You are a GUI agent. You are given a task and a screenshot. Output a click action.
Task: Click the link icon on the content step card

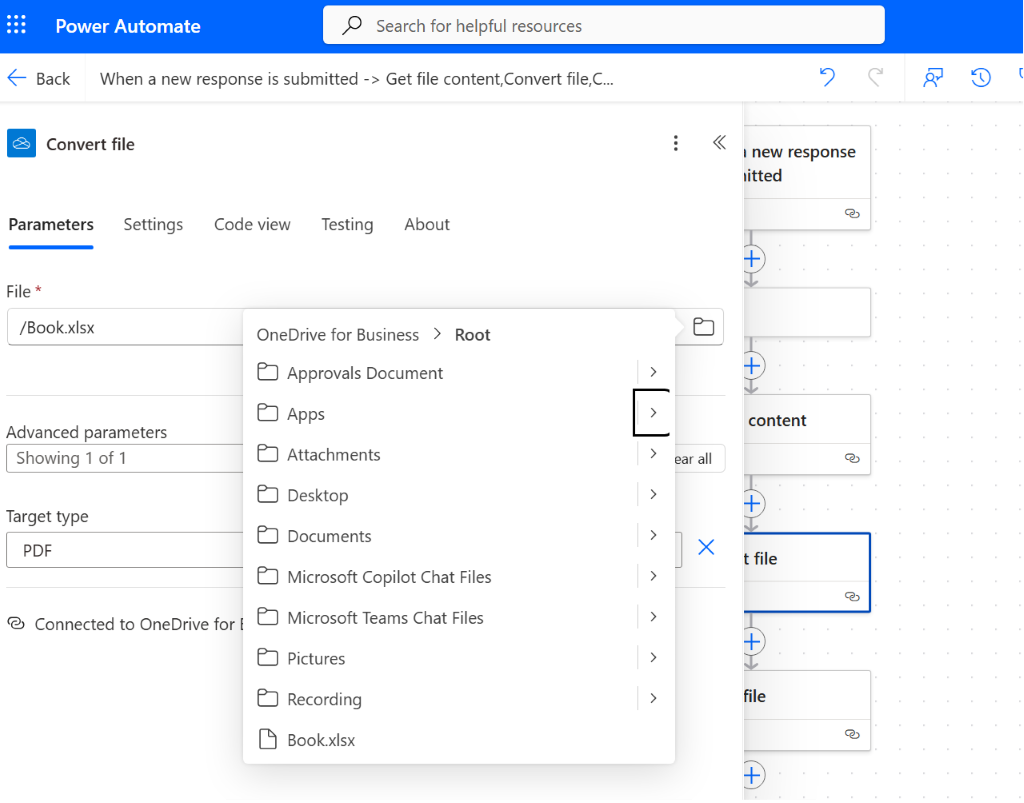tap(852, 458)
